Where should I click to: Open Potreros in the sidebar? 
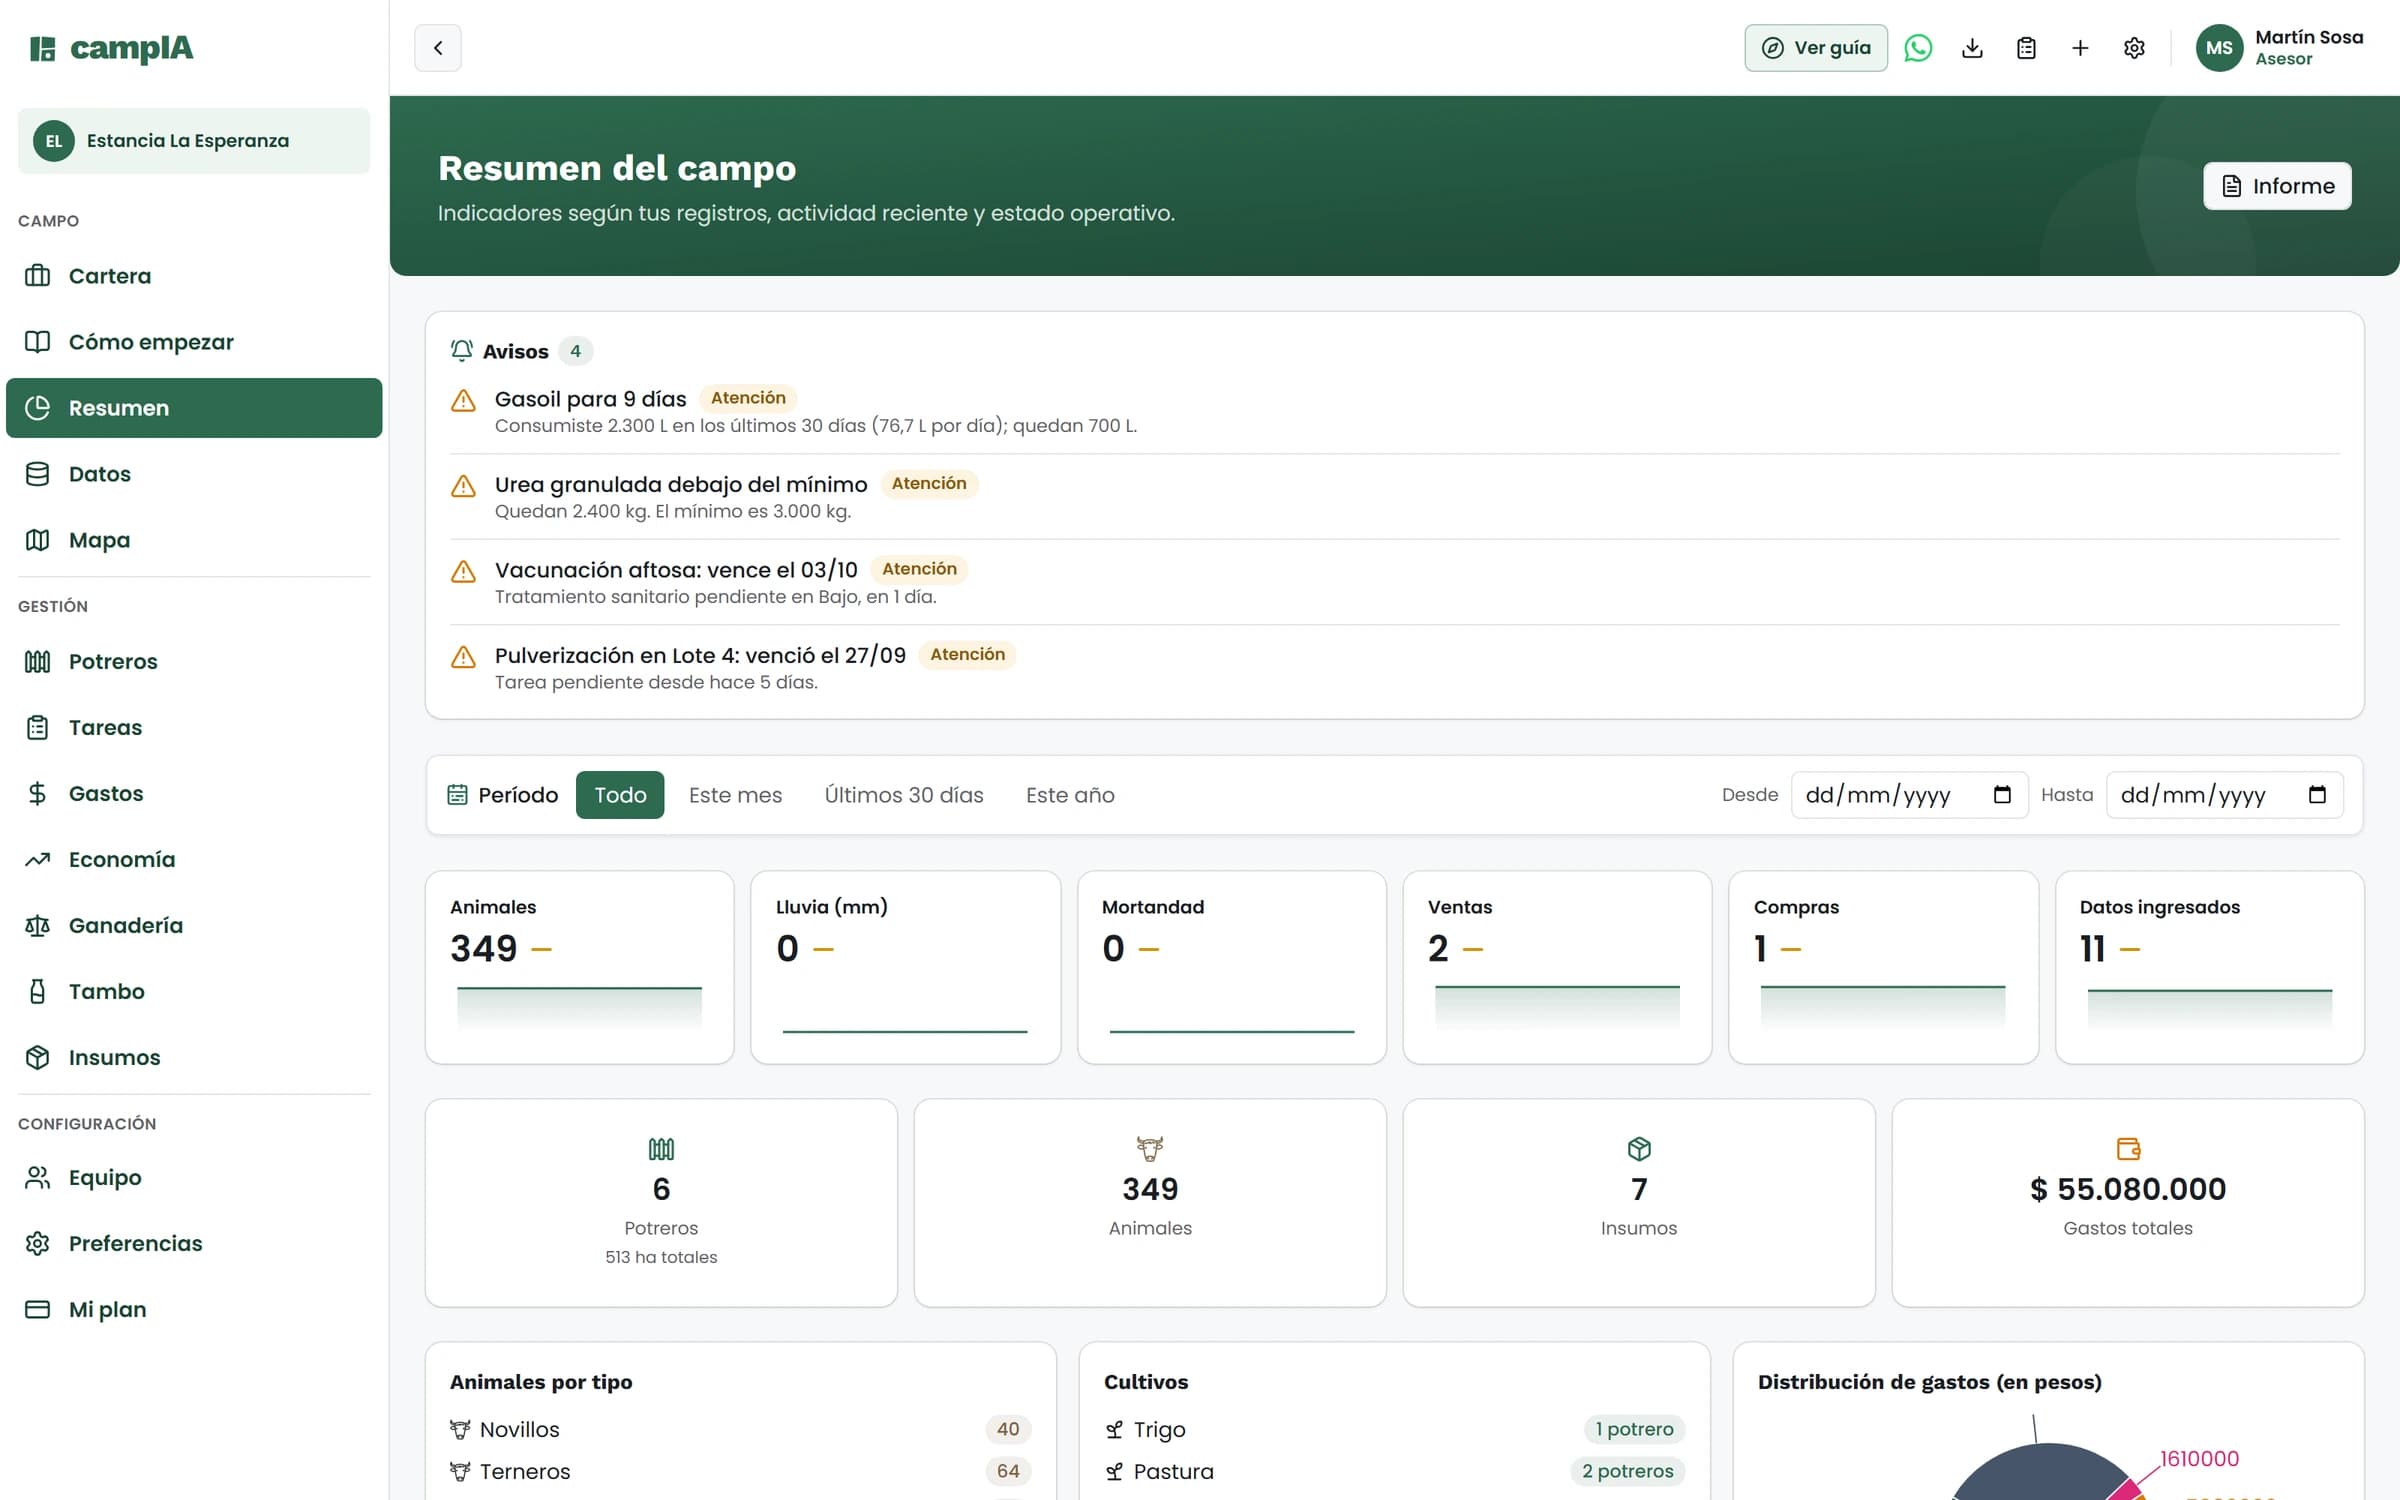coord(194,661)
